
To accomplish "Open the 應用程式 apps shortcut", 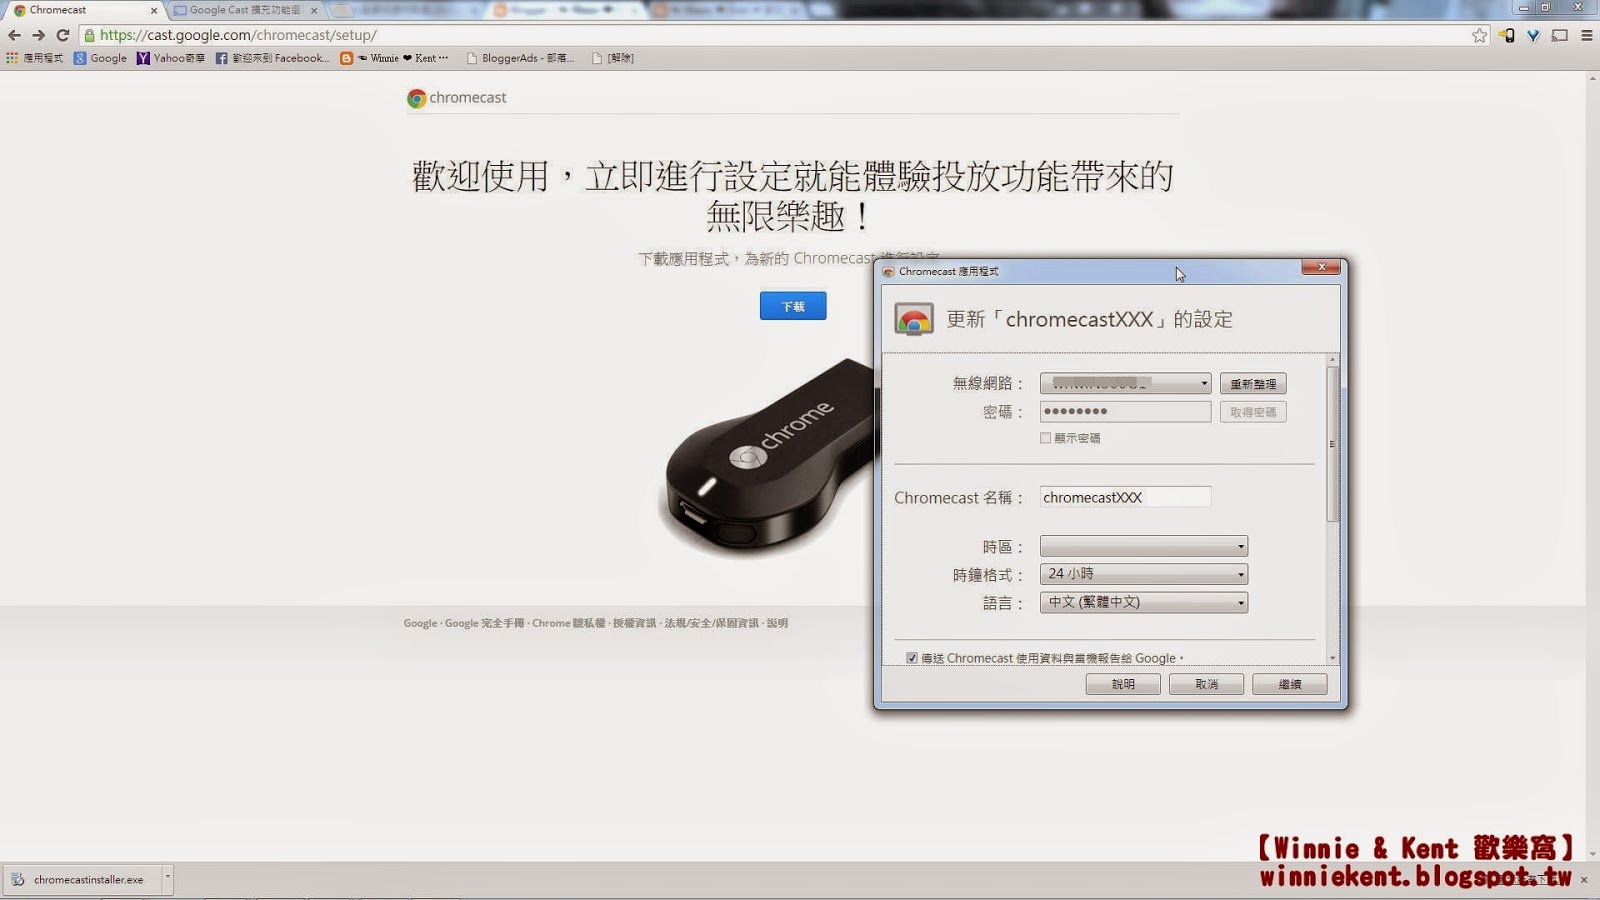I will pyautogui.click(x=35, y=58).
